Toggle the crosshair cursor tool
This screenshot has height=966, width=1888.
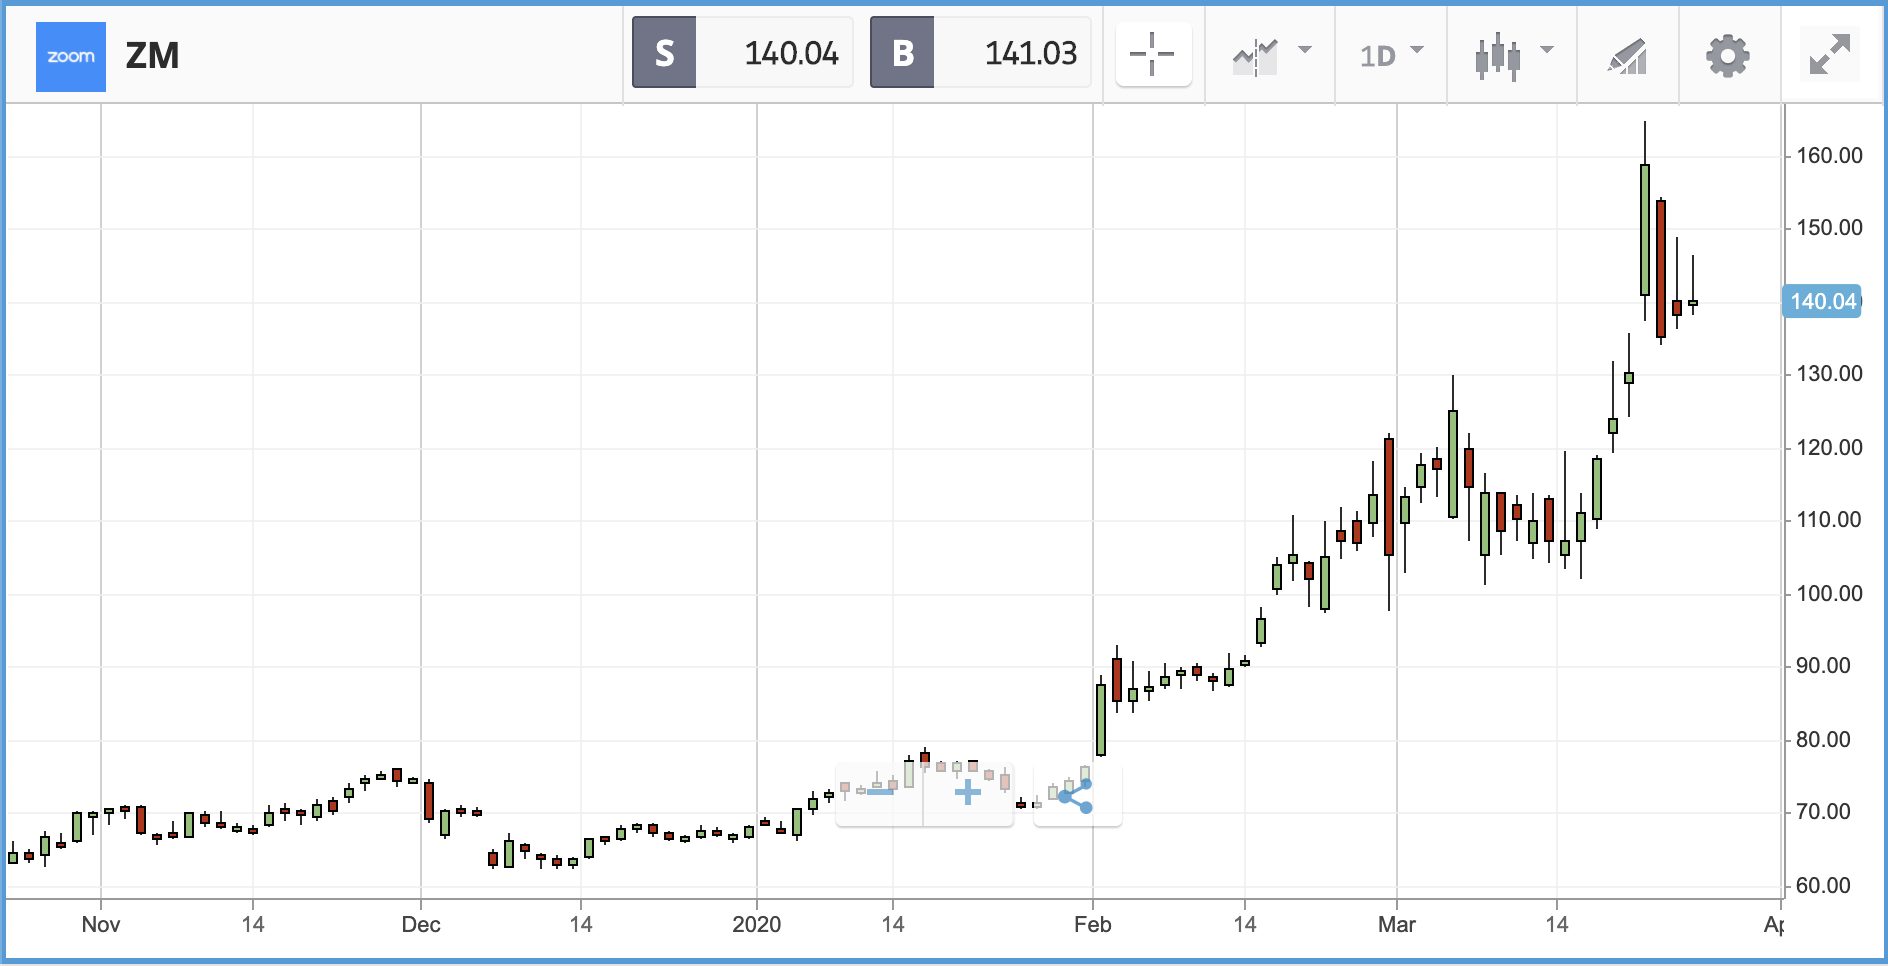click(x=1153, y=54)
